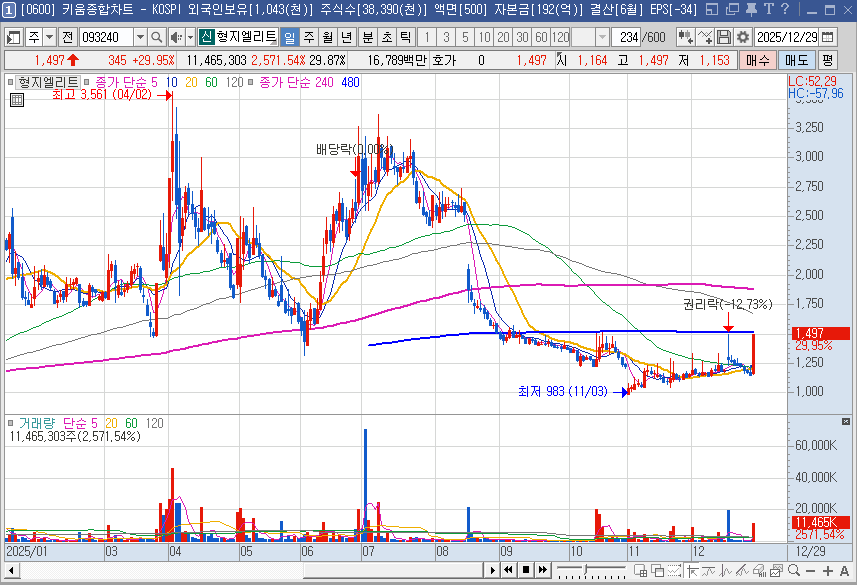Click the magnifier zoom icon at bottom
Screen dimensions: 857x585
coord(794,571)
